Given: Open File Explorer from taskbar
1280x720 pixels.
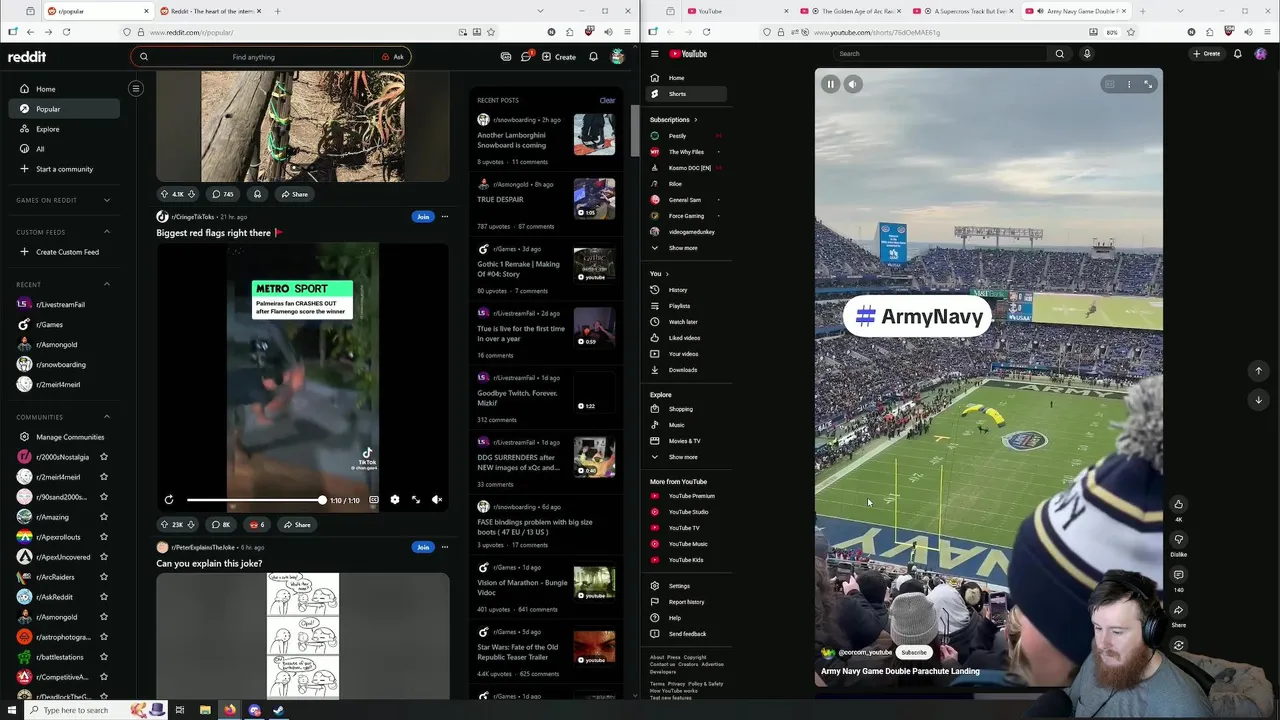Looking at the screenshot, I should click(x=204, y=710).
